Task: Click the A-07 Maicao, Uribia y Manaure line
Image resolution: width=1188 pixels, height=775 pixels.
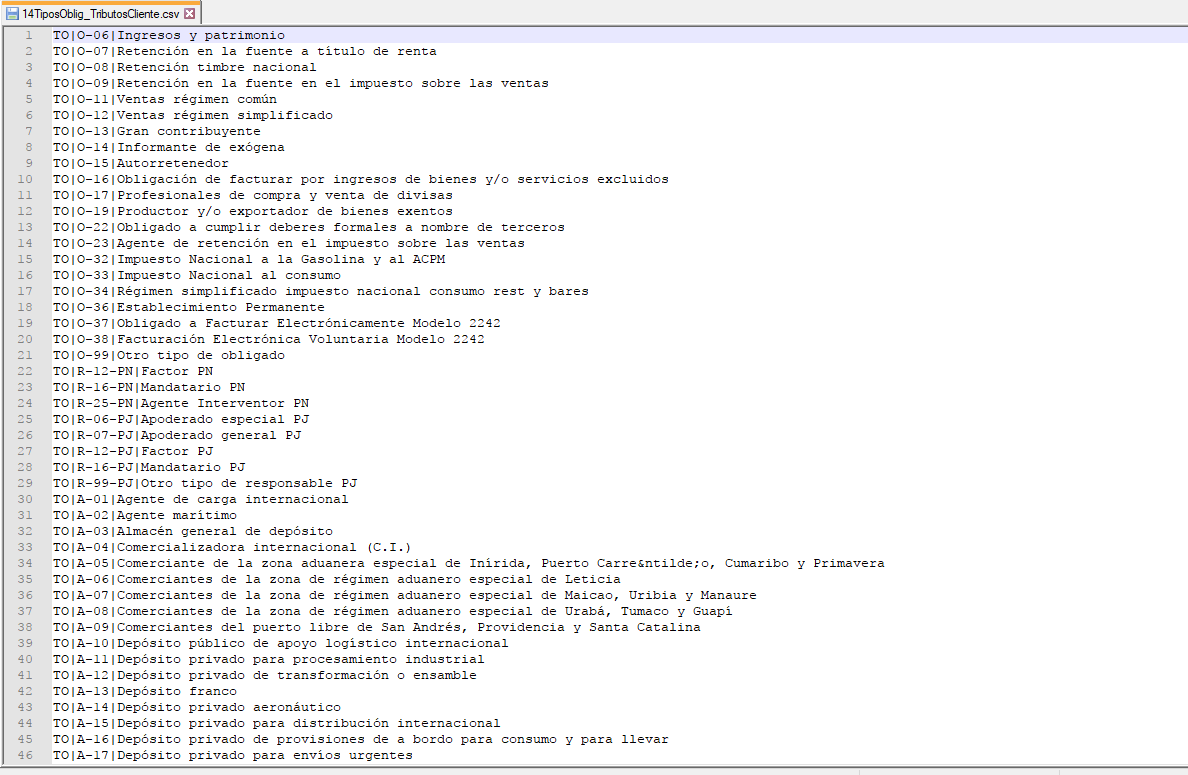Action: pyautogui.click(x=405, y=595)
